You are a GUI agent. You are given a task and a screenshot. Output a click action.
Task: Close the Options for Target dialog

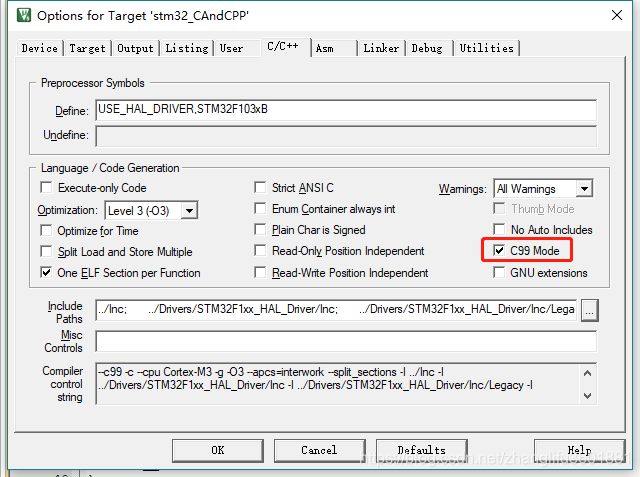point(617,16)
